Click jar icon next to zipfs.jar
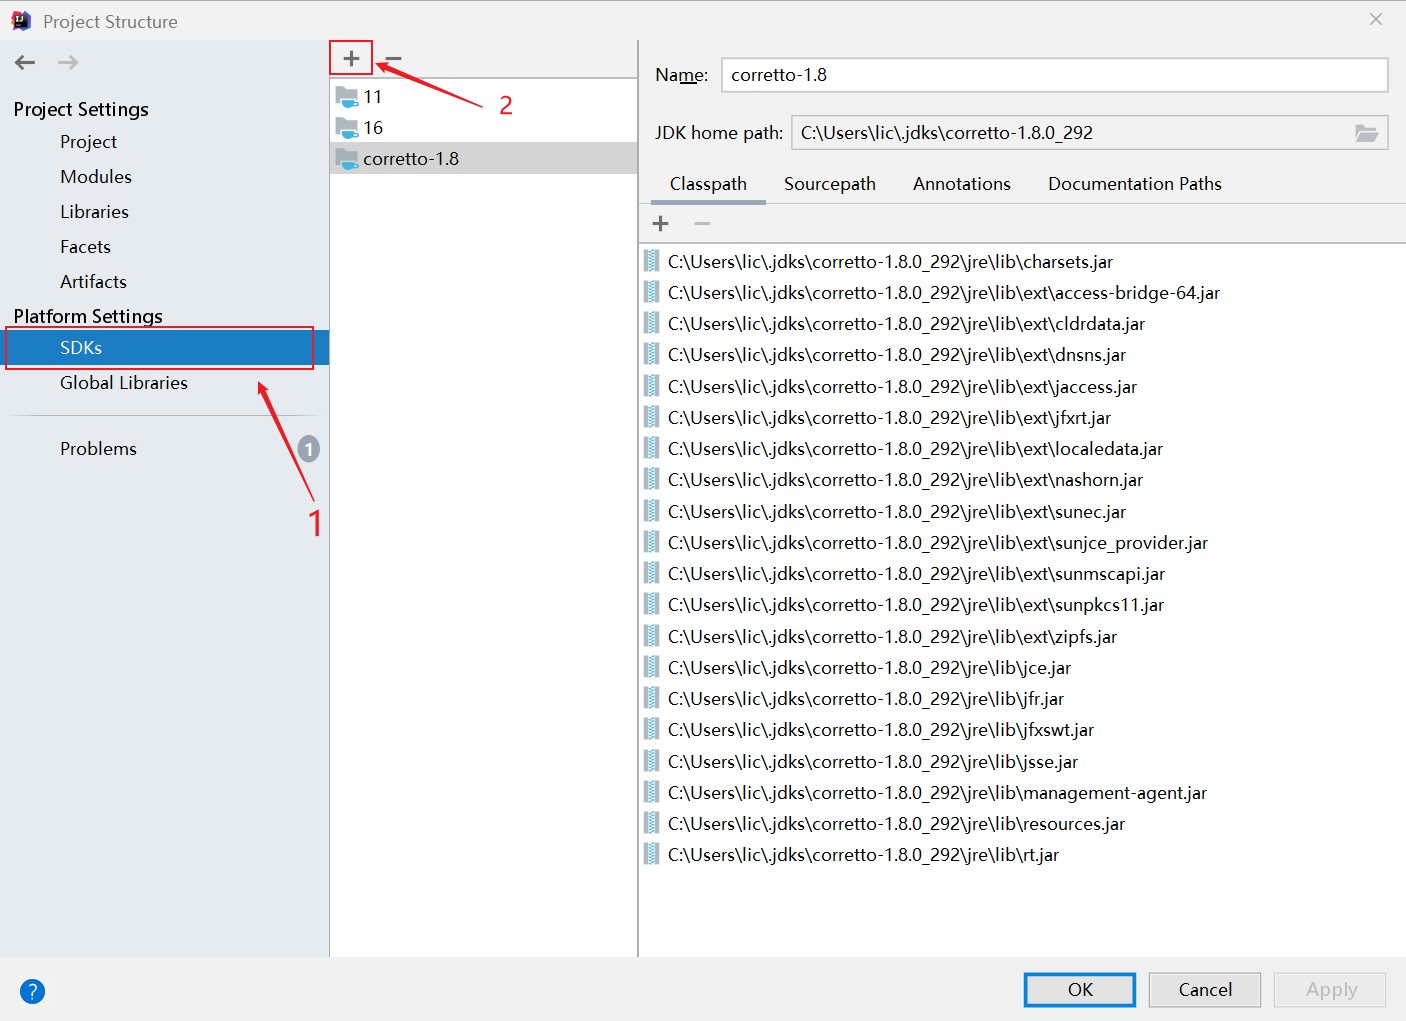1406x1021 pixels. pyautogui.click(x=651, y=636)
